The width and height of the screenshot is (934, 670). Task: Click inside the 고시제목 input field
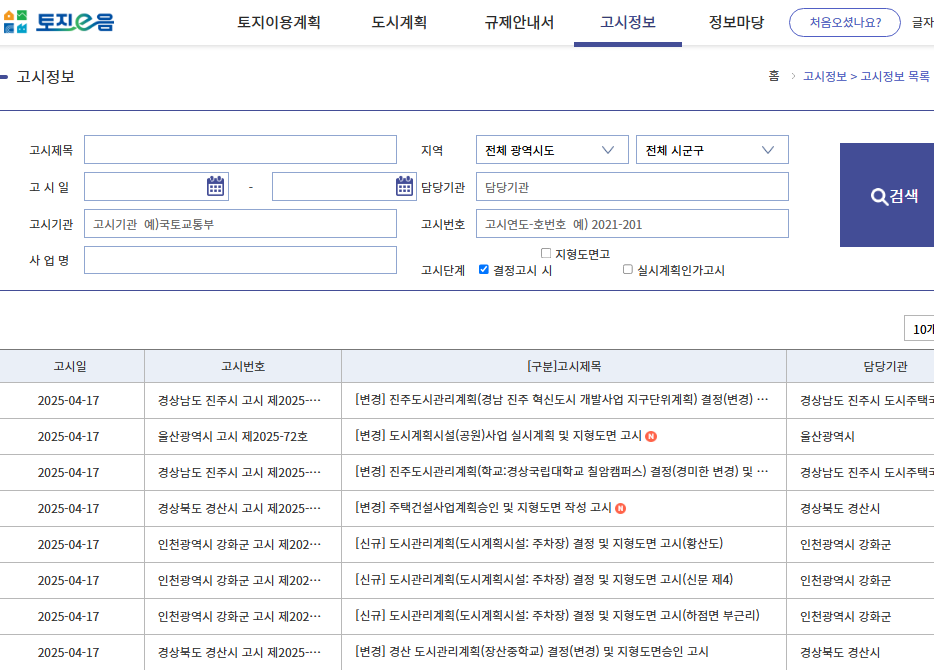(x=240, y=149)
